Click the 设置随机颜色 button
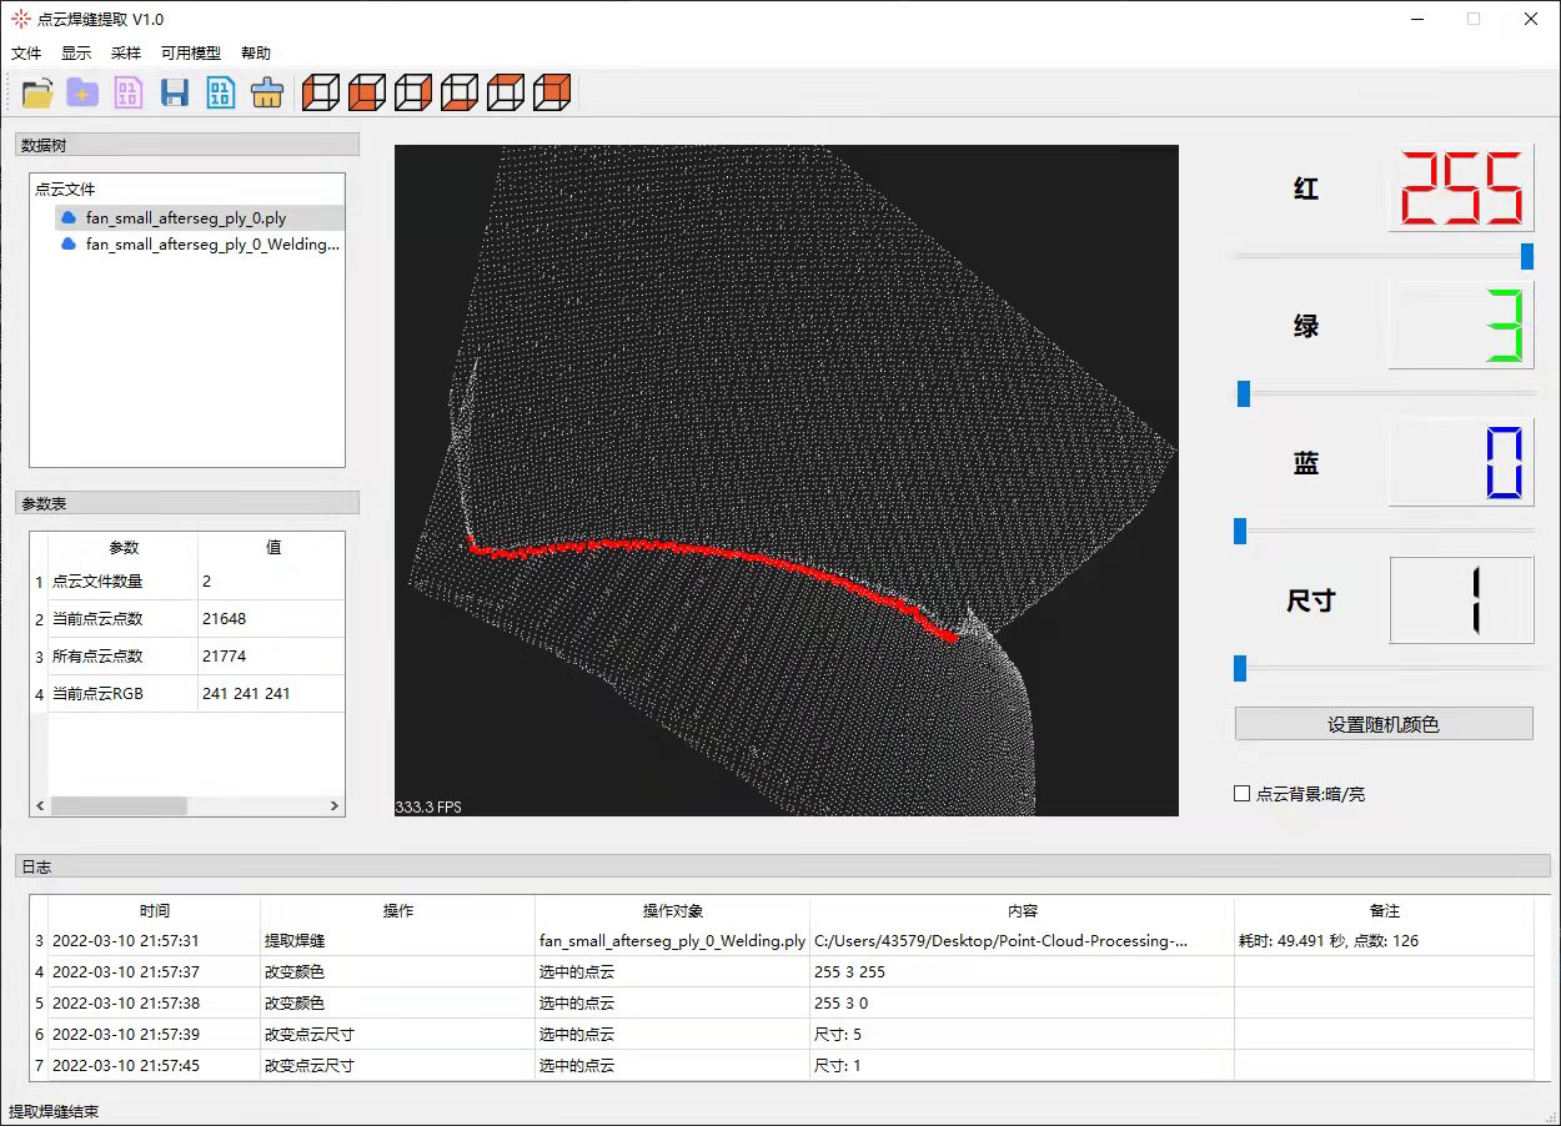1561x1127 pixels. click(x=1383, y=724)
